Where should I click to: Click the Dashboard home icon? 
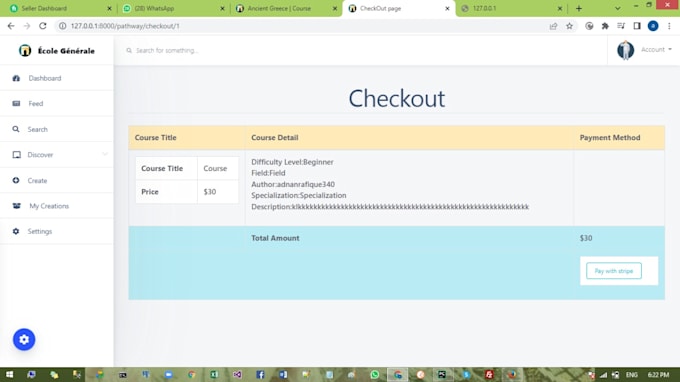[16, 78]
